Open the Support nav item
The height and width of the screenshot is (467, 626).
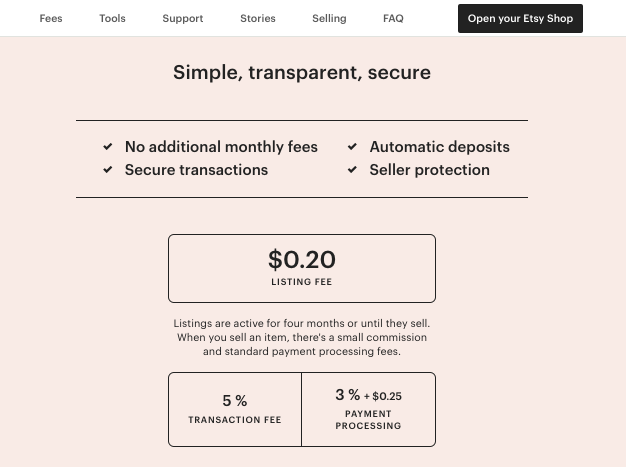coord(183,18)
